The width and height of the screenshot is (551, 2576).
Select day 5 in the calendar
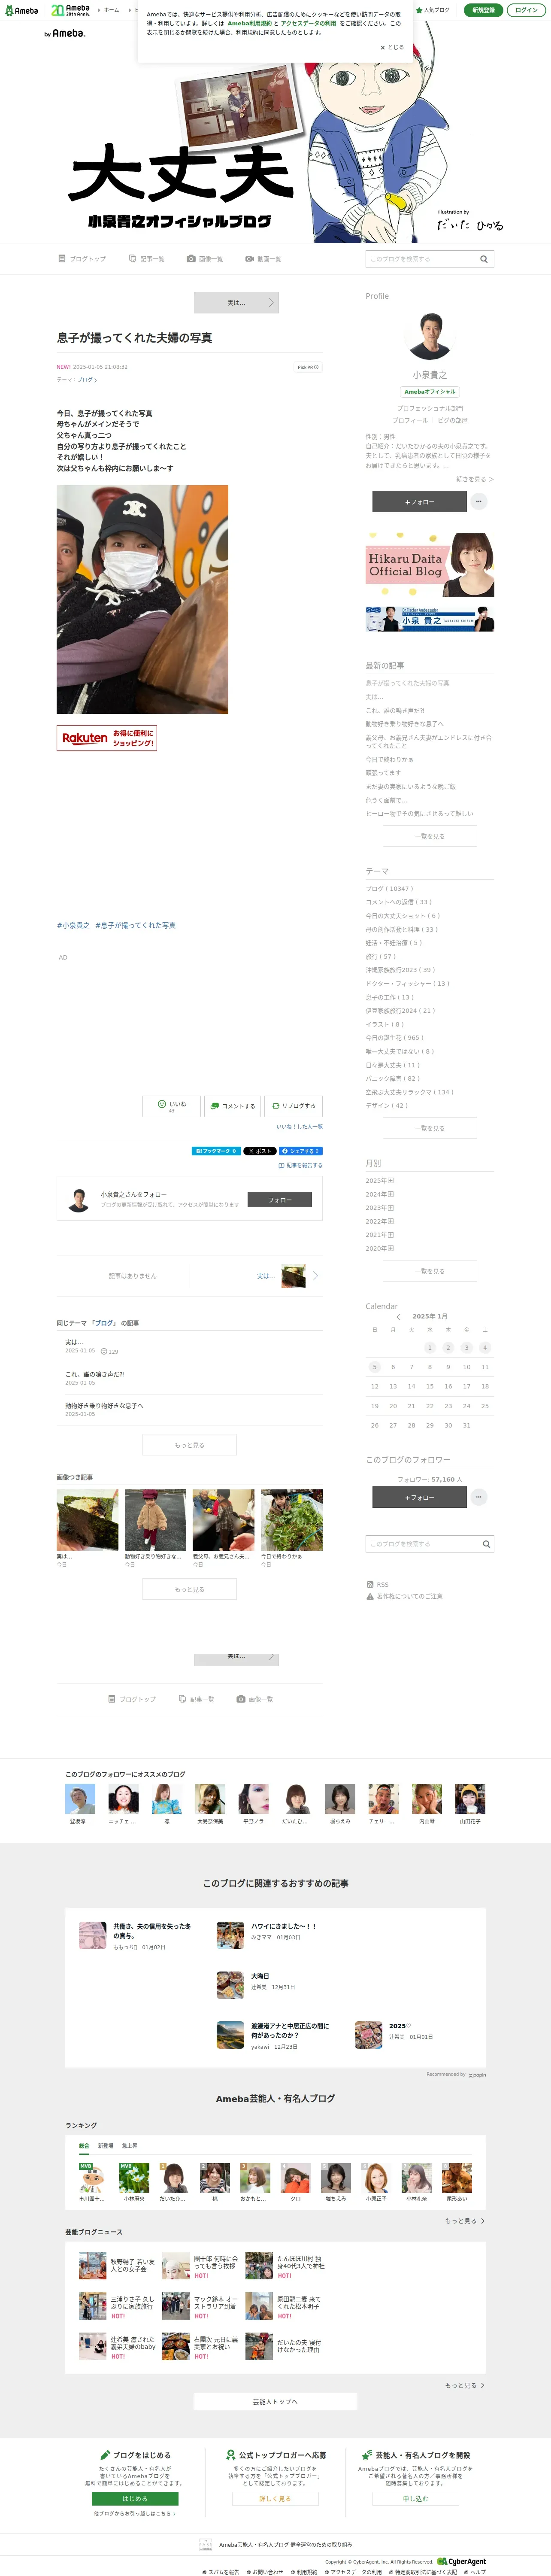tap(375, 1367)
